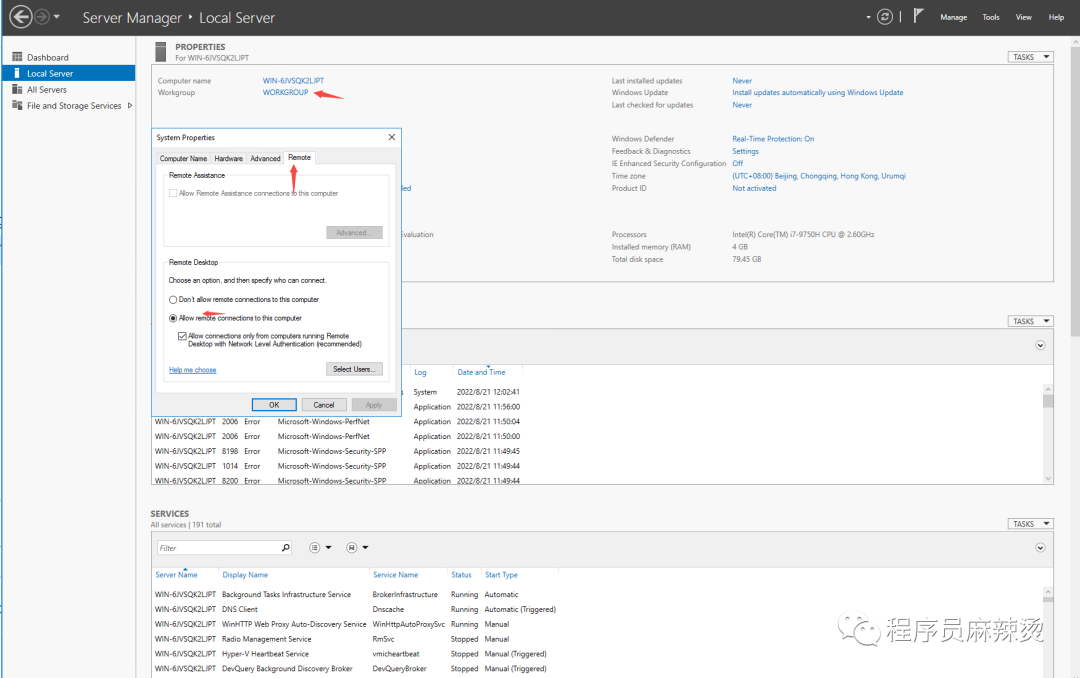
Task: Open the Manage menu
Action: pos(953,17)
